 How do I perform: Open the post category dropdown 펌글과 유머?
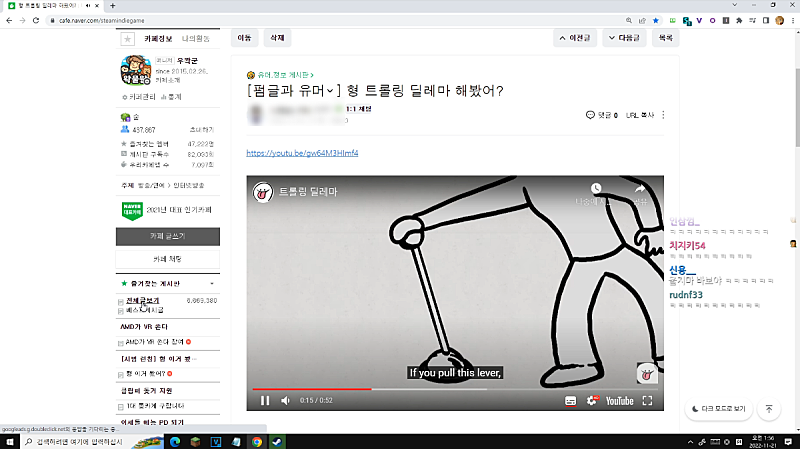coord(293,91)
